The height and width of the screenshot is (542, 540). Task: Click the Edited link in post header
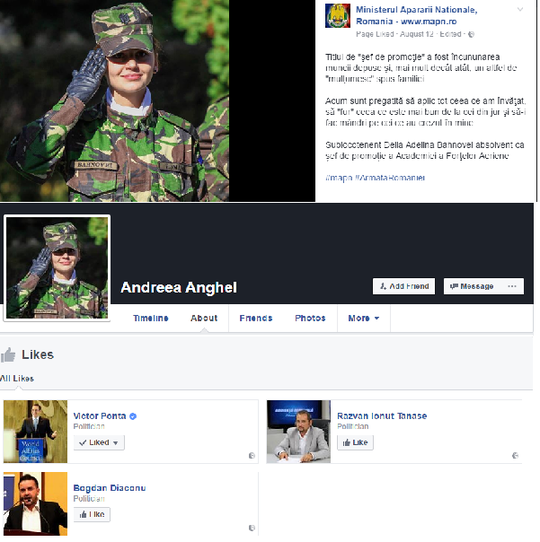coord(450,34)
